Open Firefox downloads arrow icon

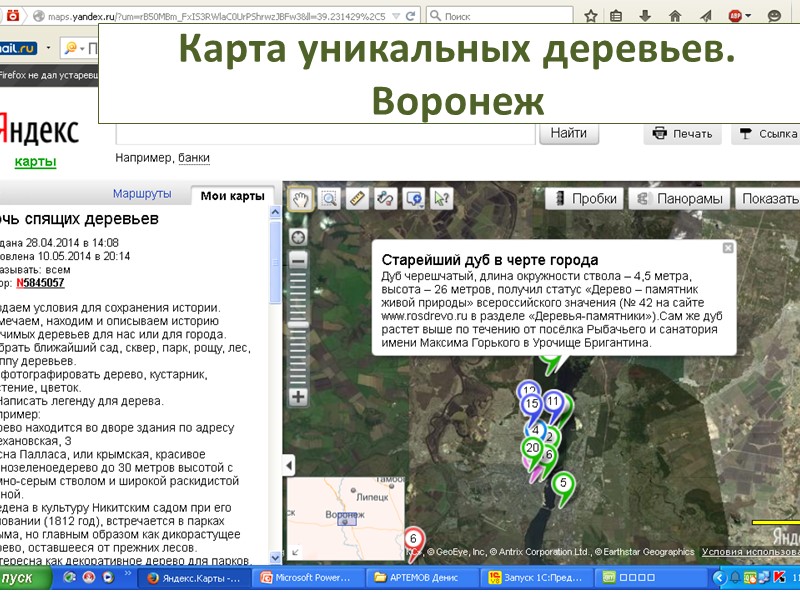point(645,16)
